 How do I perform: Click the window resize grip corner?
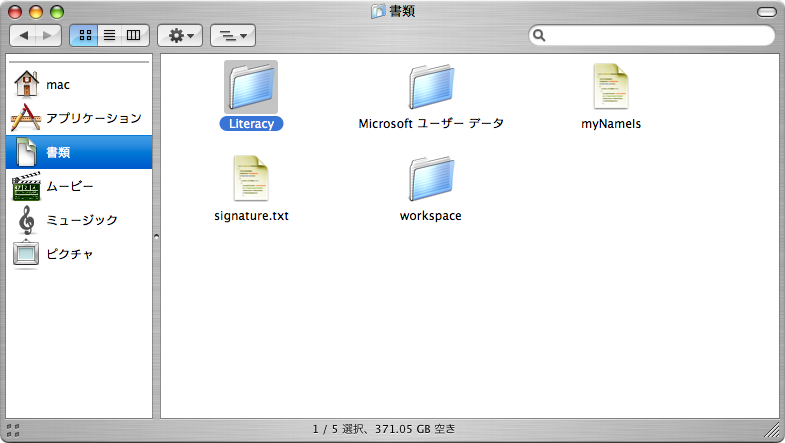pyautogui.click(x=771, y=430)
